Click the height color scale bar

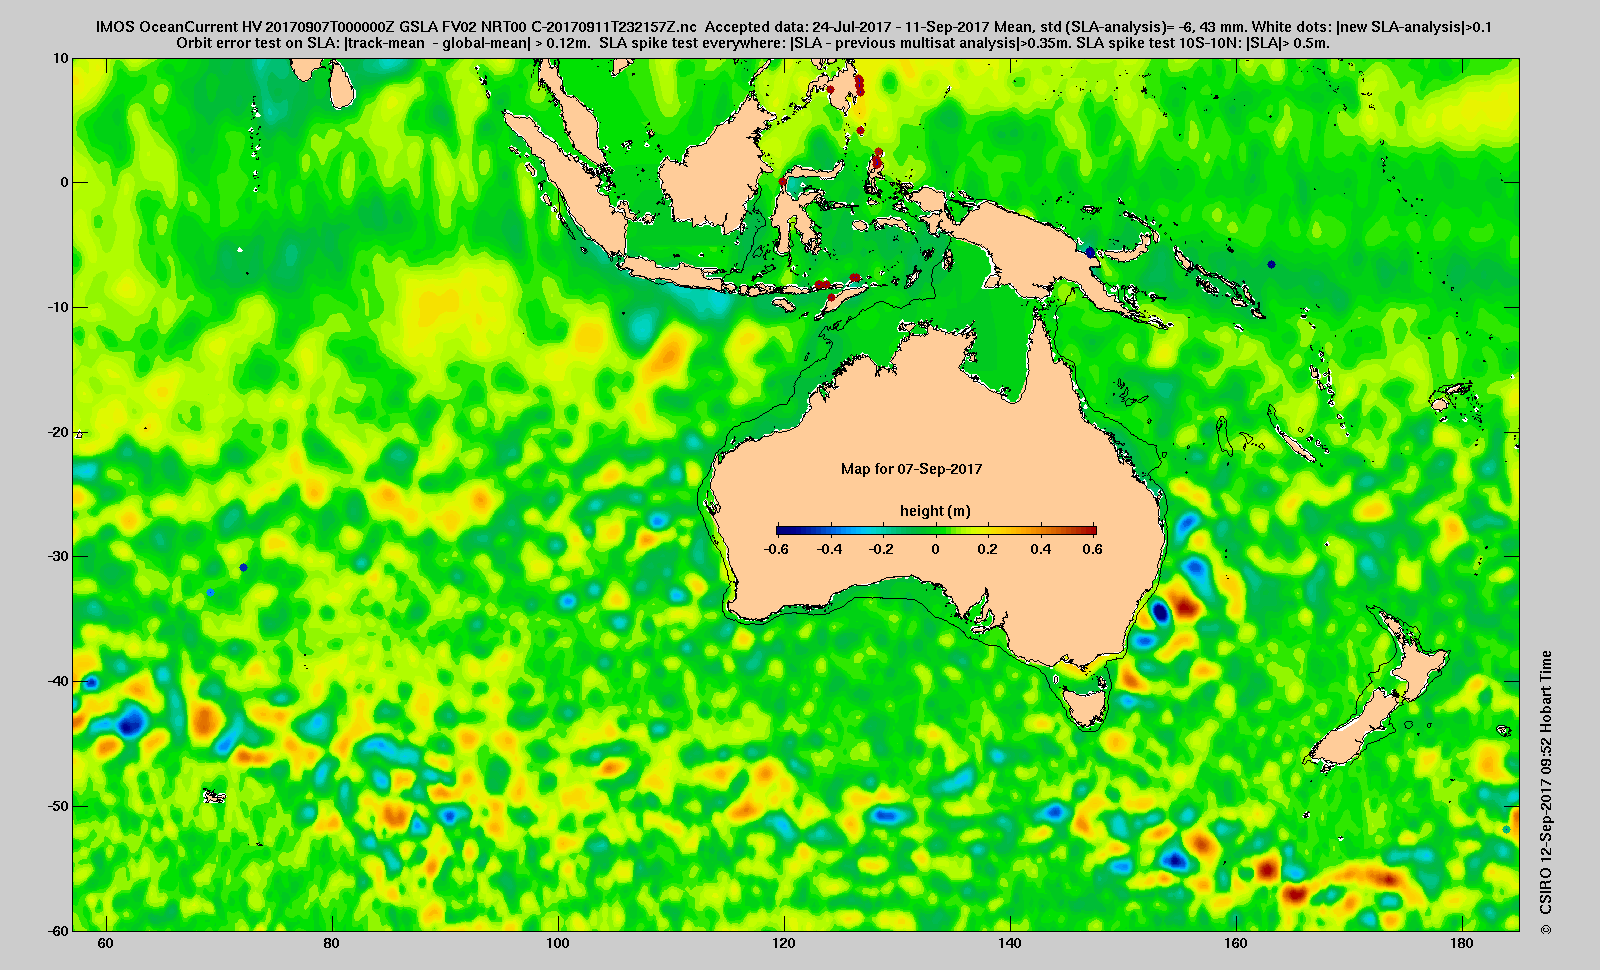pyautogui.click(x=936, y=531)
